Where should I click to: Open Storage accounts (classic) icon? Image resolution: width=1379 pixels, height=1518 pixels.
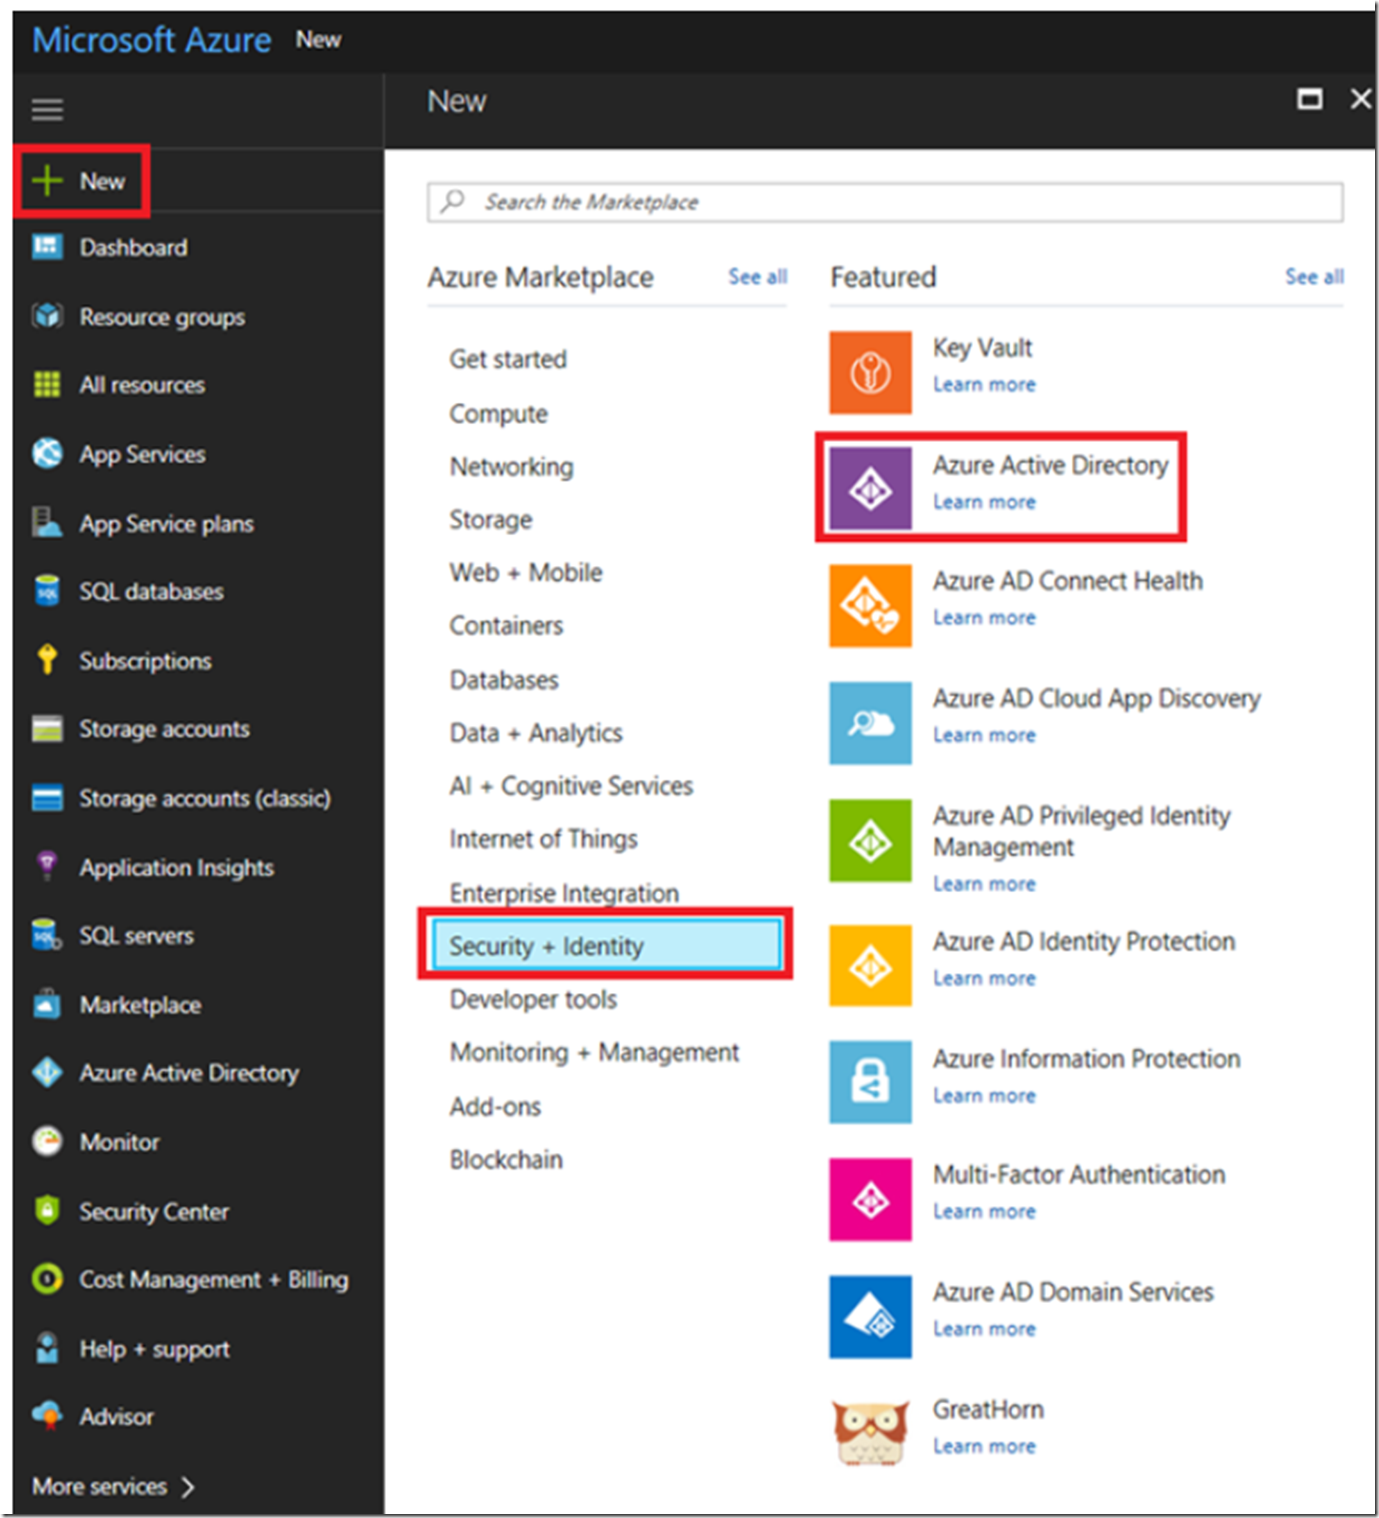click(47, 798)
